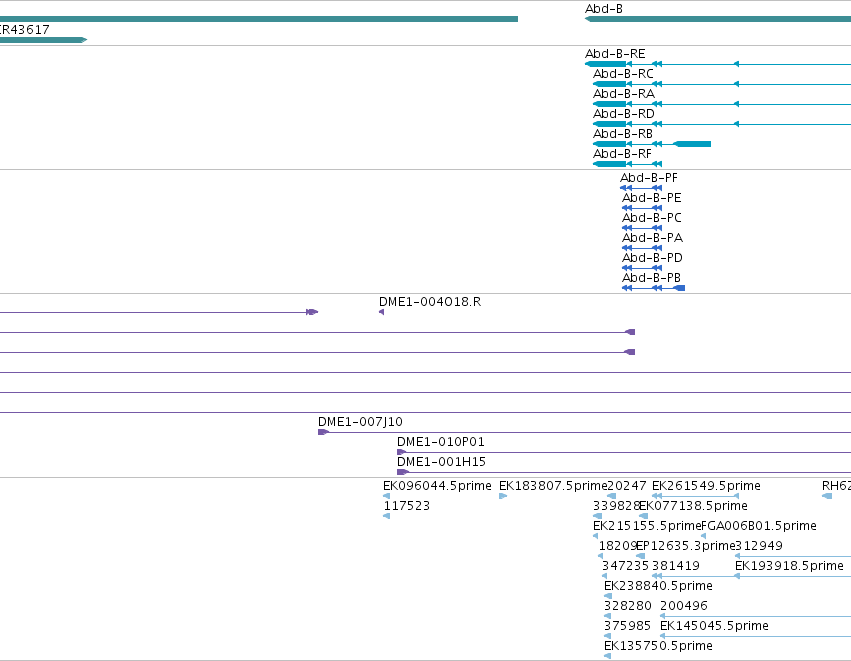Click the DME1-001H15 feature label
This screenshot has width=851, height=661.
pos(441,462)
